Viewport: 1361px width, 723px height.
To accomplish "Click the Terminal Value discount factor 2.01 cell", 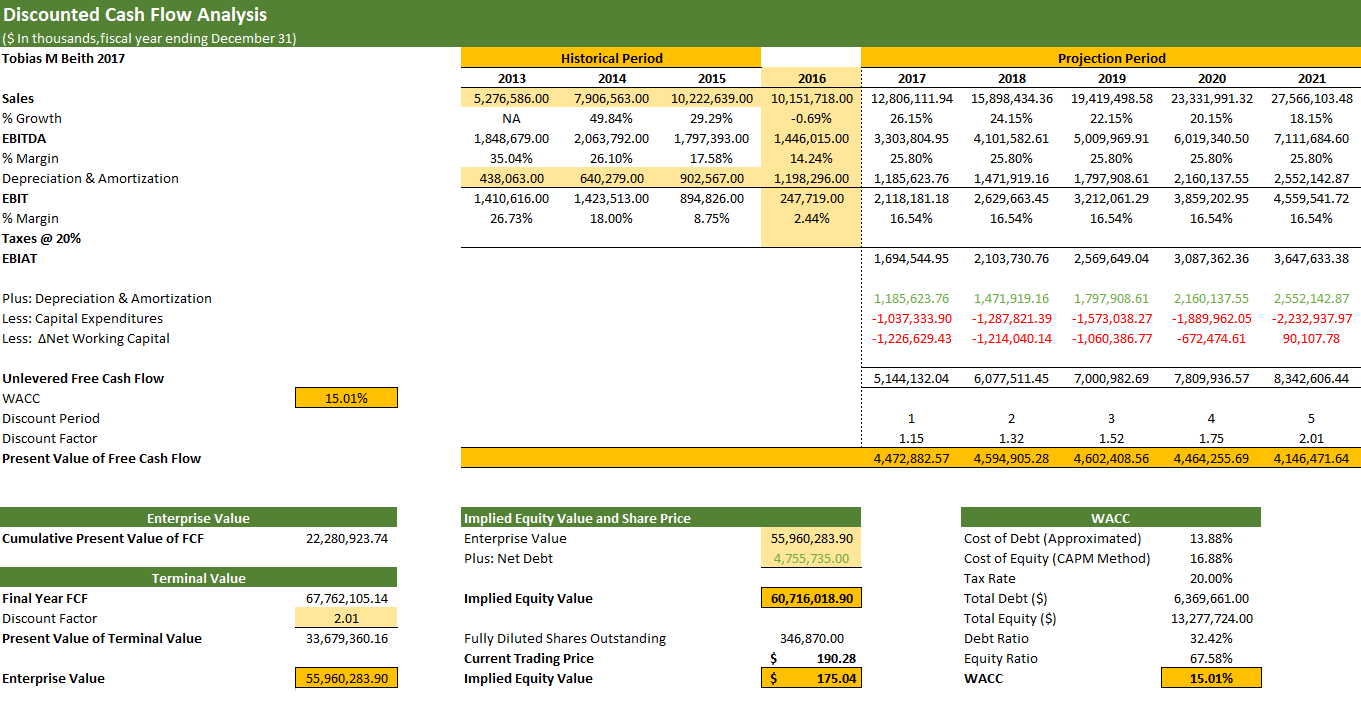I will tap(346, 618).
